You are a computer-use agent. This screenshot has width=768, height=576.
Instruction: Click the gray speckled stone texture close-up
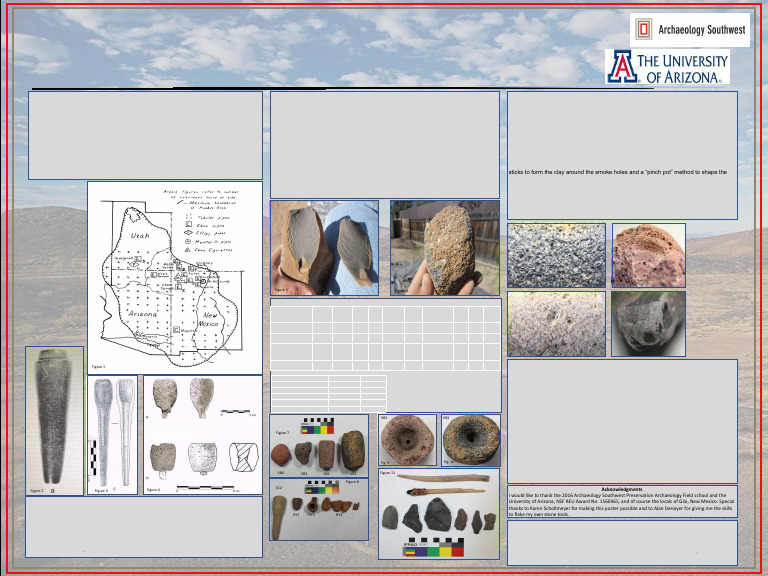coord(556,256)
